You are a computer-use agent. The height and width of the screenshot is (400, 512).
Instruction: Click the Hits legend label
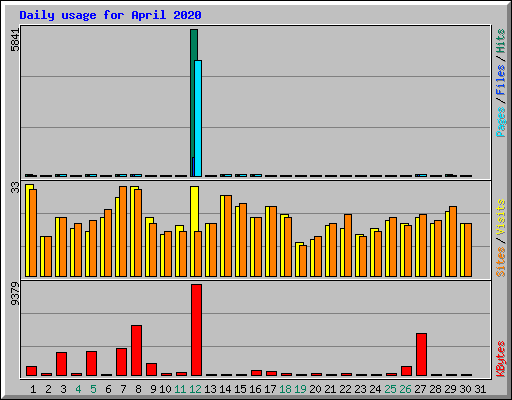click(x=500, y=41)
